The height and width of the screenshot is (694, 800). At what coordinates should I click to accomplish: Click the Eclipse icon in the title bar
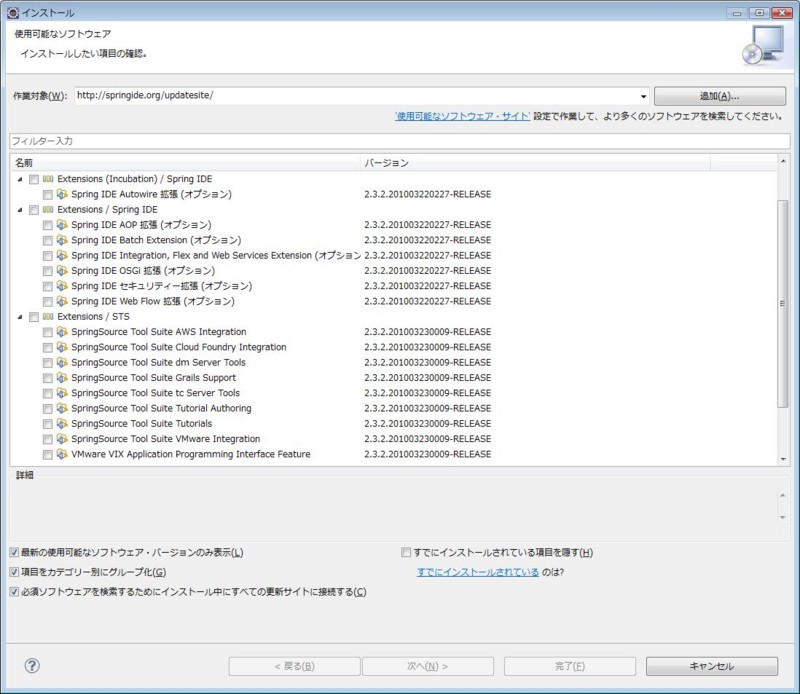coord(13,12)
